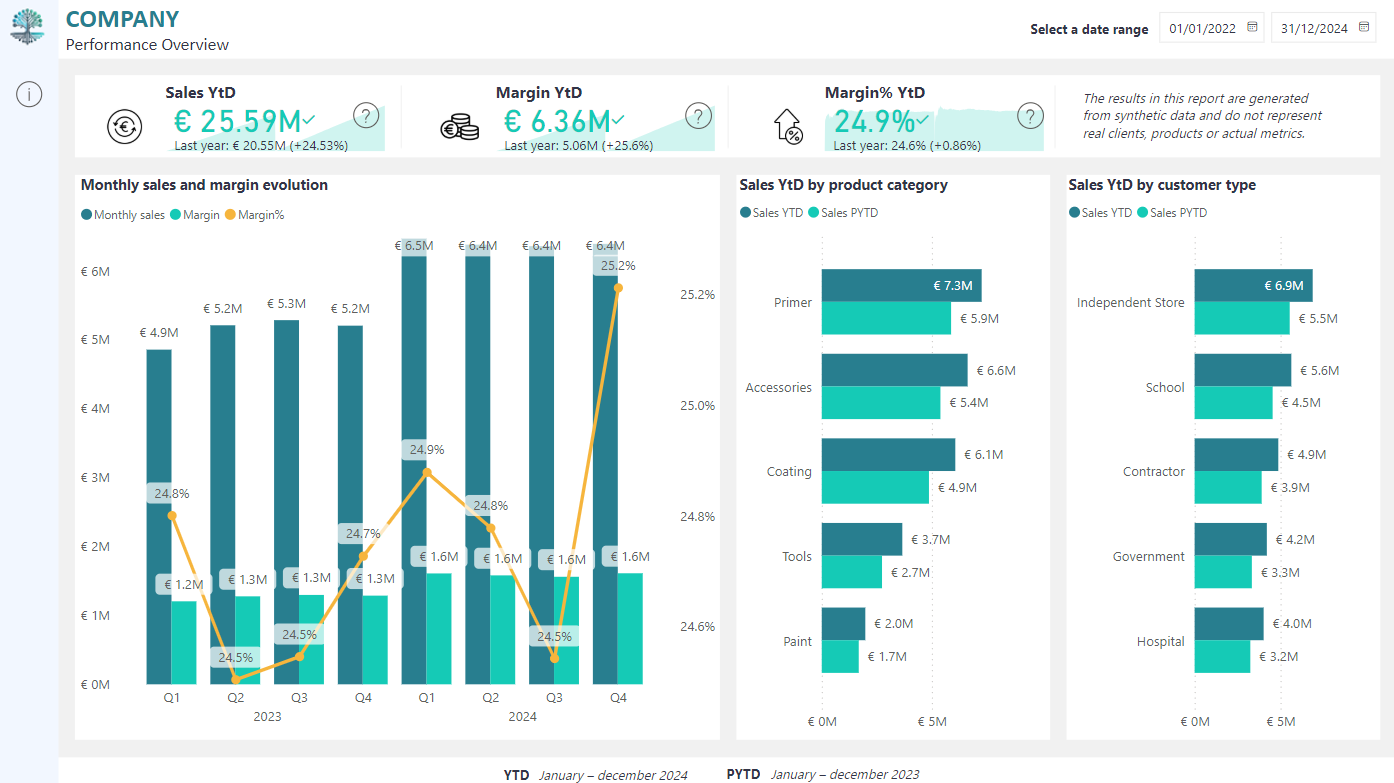The height and width of the screenshot is (783, 1394).
Task: Click the coin stack Margin icon
Action: click(460, 126)
